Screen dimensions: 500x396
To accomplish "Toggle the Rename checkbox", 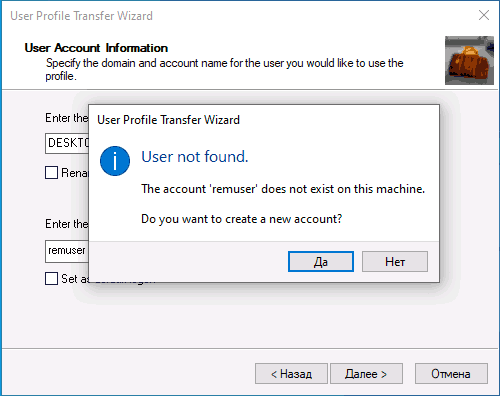I will coord(51,173).
